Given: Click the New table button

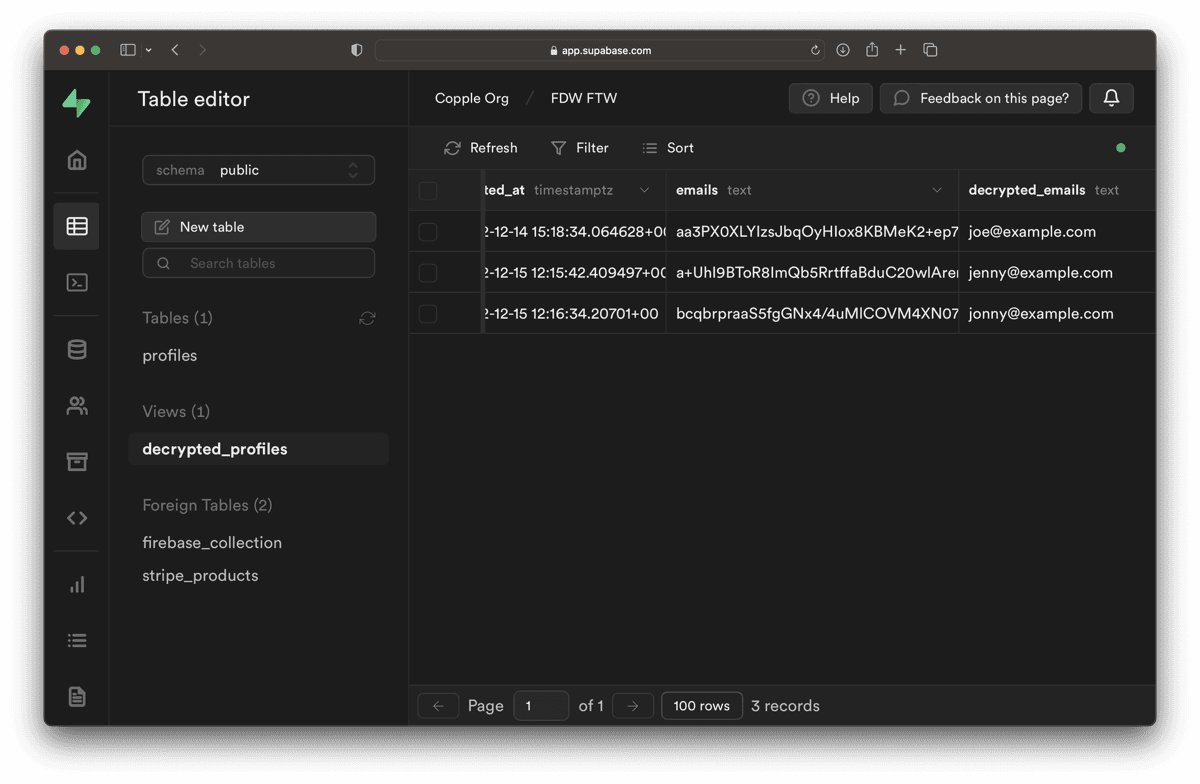Looking at the screenshot, I should click(x=258, y=227).
